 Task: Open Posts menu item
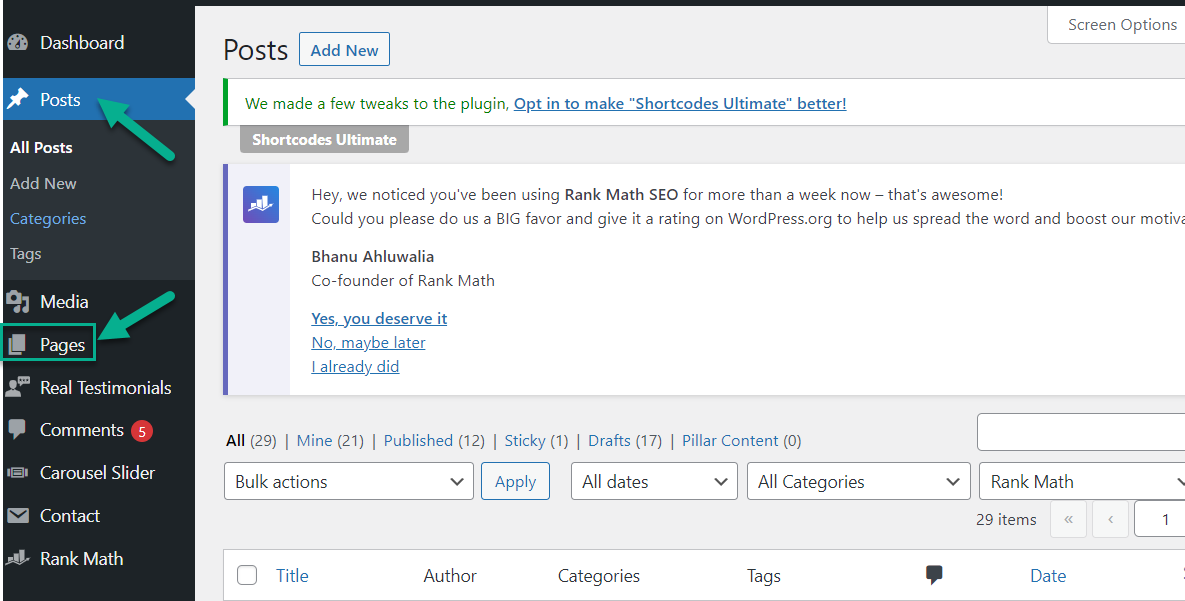[60, 99]
